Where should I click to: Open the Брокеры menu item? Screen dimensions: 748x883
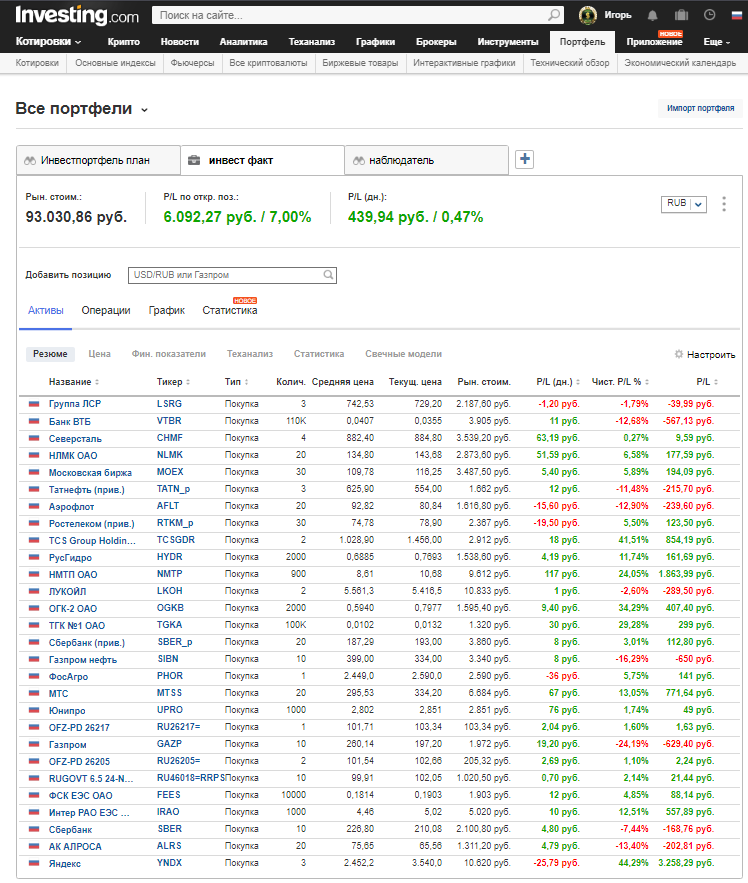(436, 42)
